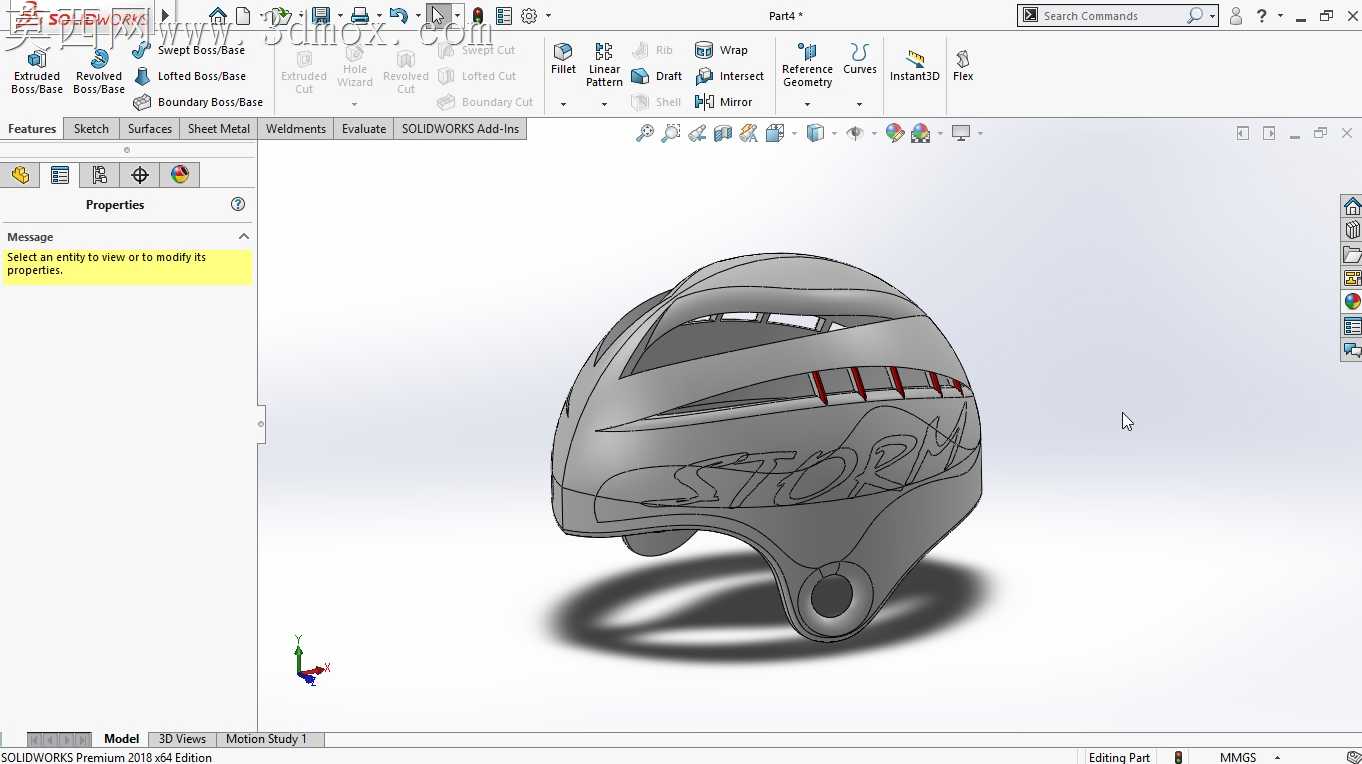Viewport: 1362px width, 764px height.
Task: Open the DimXpertManager tab
Action: (x=140, y=175)
